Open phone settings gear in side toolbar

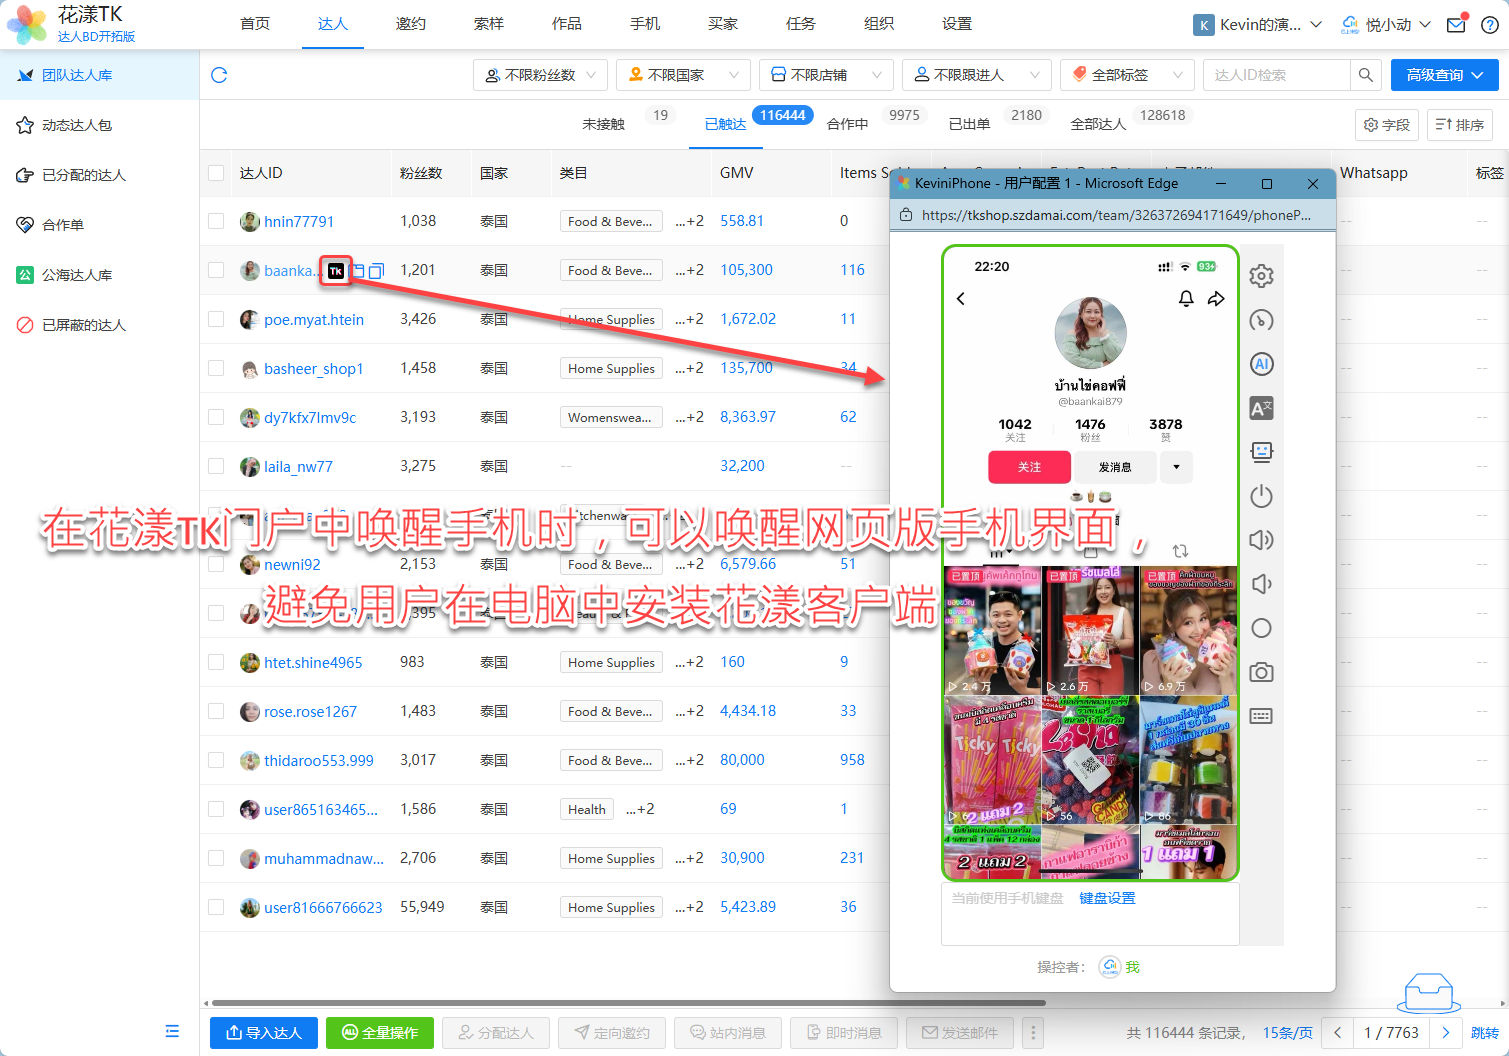pyautogui.click(x=1261, y=276)
